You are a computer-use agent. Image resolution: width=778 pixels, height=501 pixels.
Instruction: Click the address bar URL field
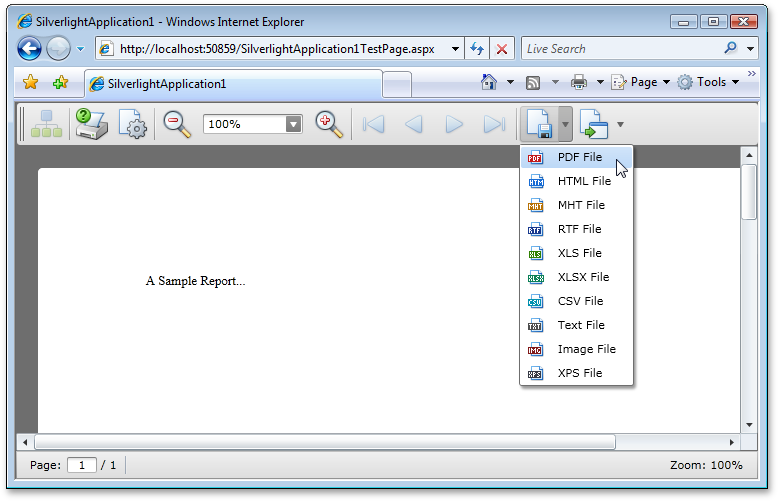[x=277, y=49]
